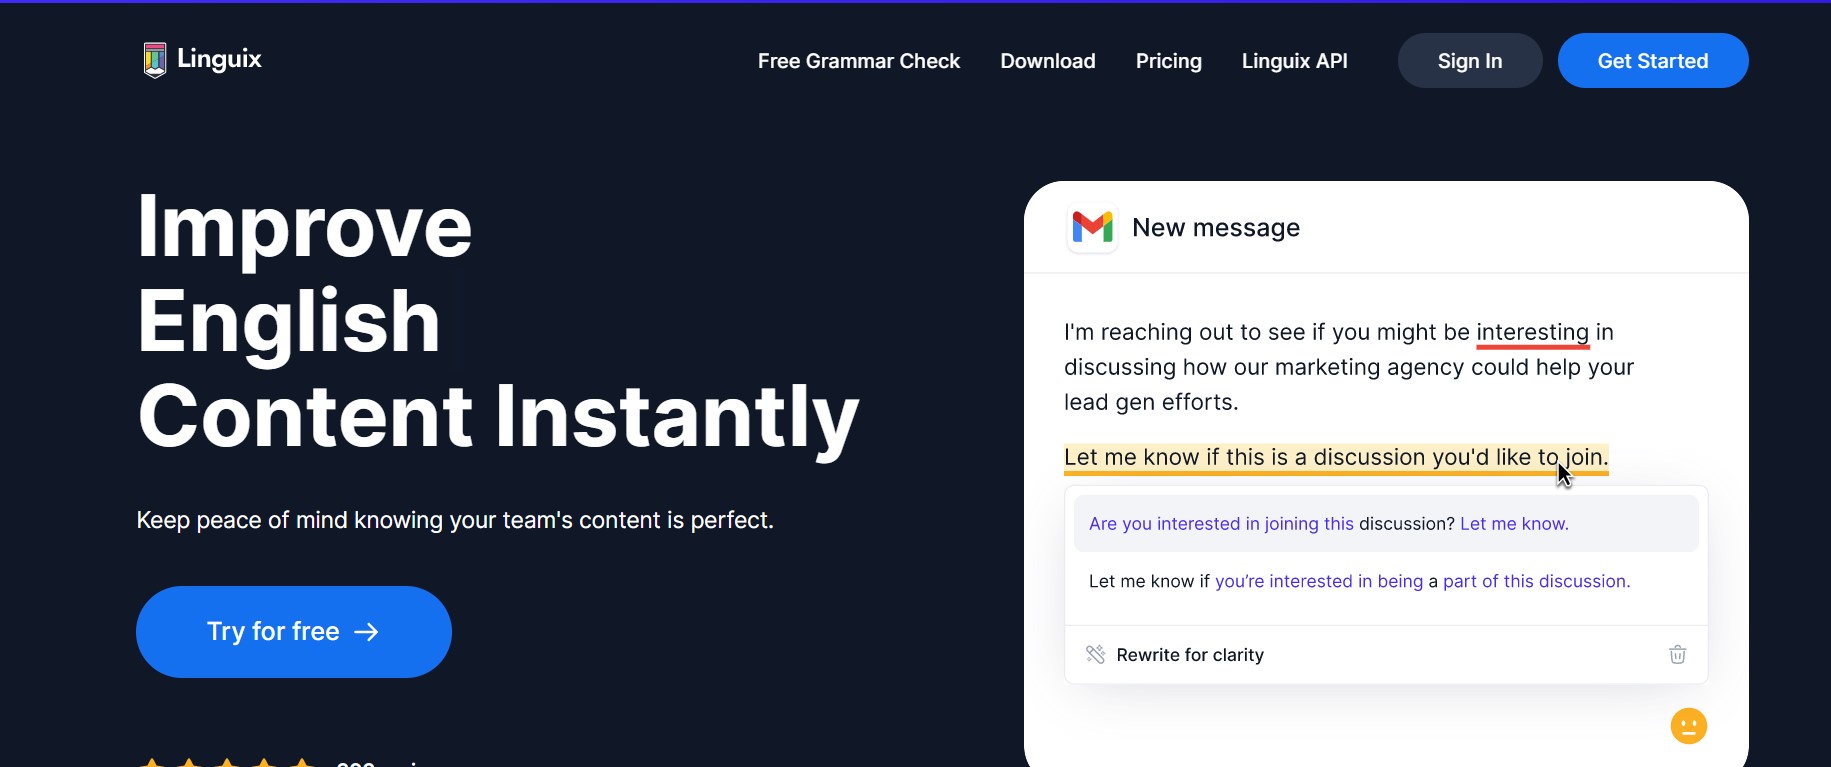Click the Gmail icon in message card
The width and height of the screenshot is (1831, 767).
1092,228
